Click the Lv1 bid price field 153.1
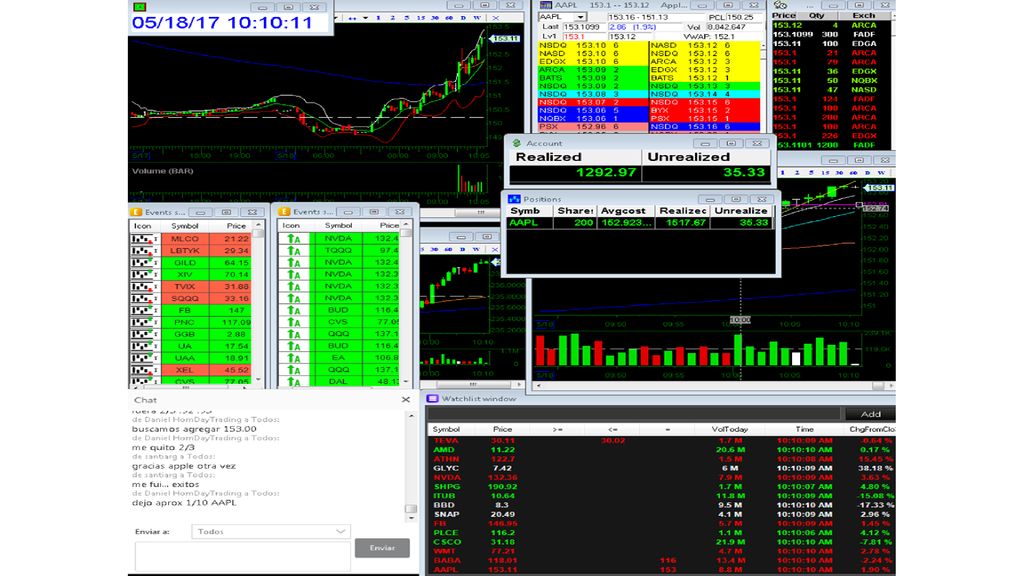 [x=583, y=37]
